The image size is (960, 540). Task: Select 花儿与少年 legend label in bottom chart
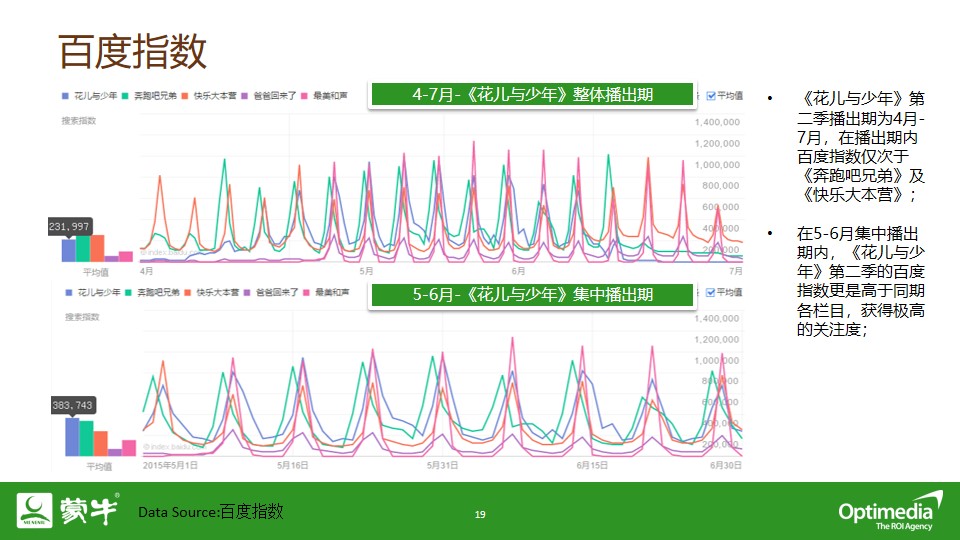point(99,293)
